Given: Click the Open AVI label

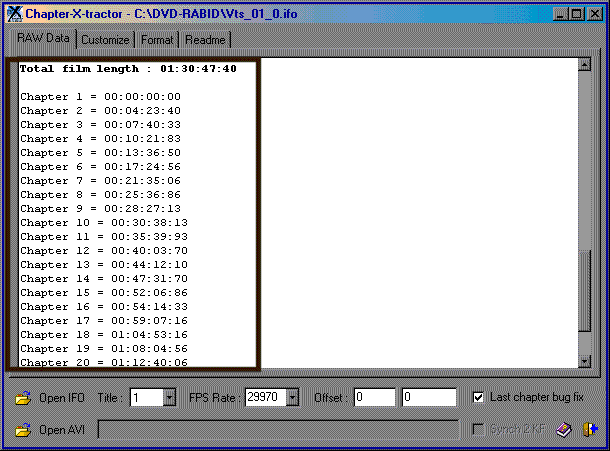Looking at the screenshot, I should [62, 430].
